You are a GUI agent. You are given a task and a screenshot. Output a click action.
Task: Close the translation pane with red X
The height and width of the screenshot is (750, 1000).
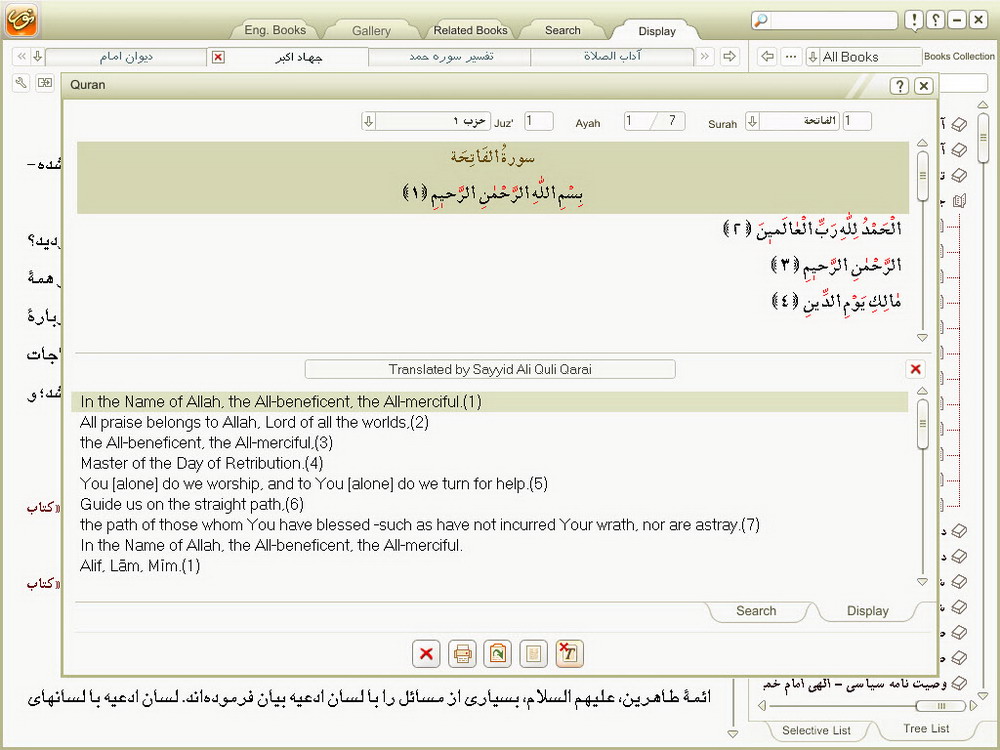point(915,369)
